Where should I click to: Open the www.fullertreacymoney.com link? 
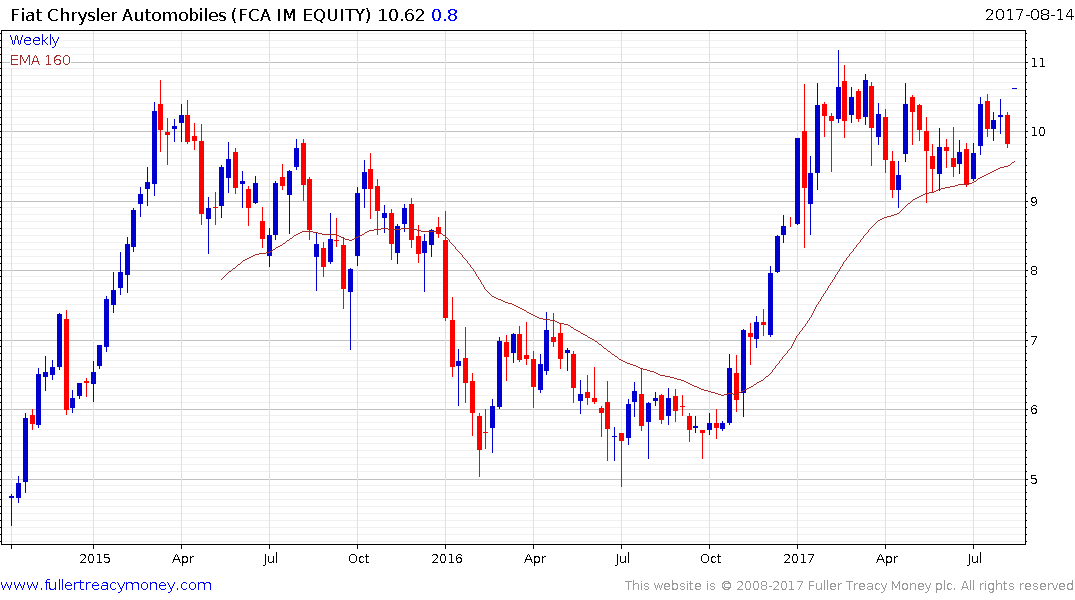point(106,585)
